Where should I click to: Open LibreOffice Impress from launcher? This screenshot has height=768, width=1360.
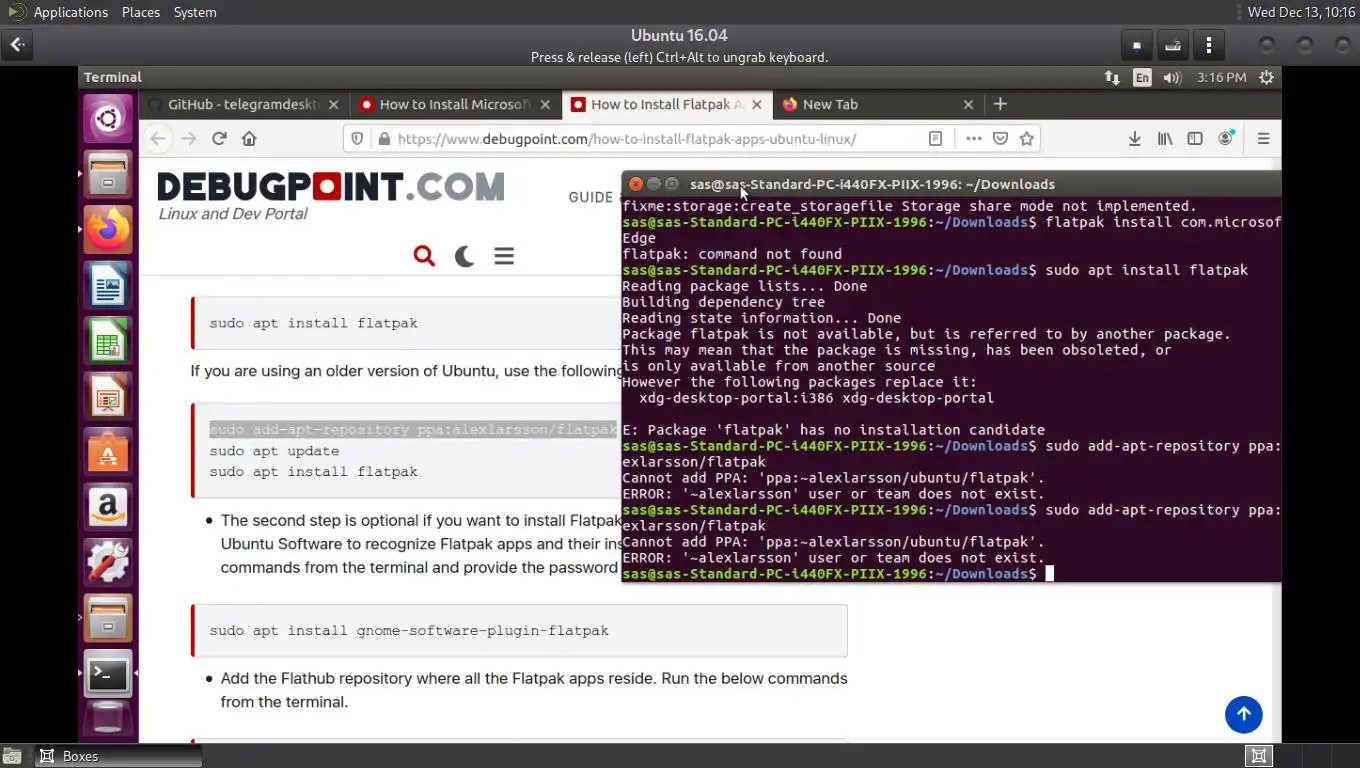[x=108, y=397]
